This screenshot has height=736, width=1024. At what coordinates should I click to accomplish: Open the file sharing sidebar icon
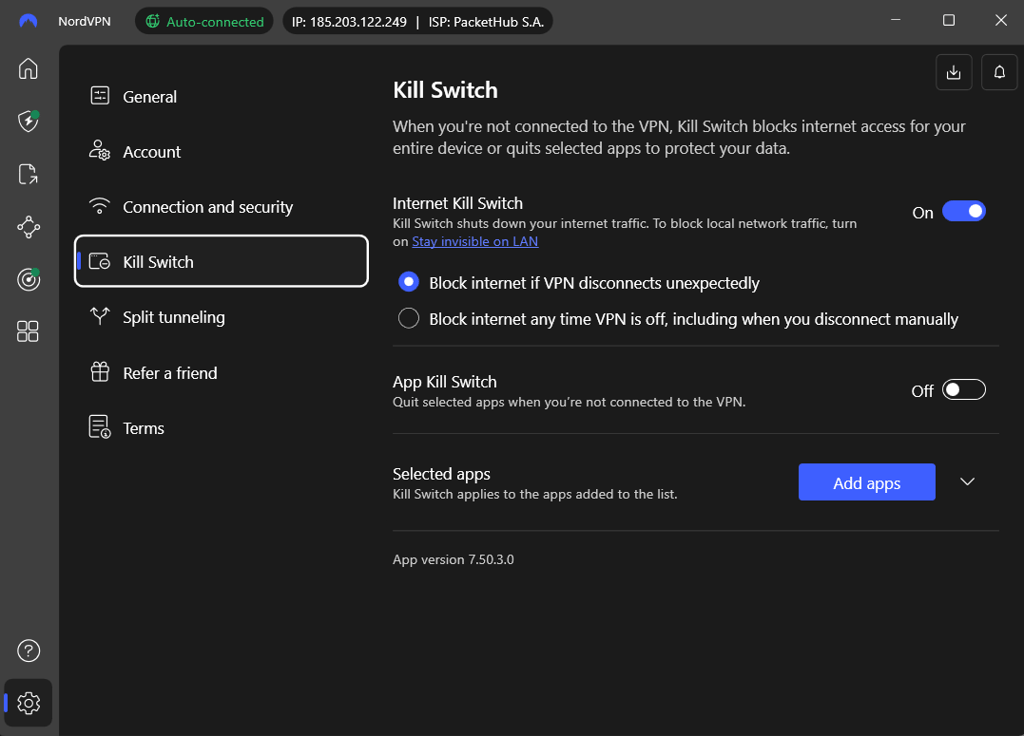pyautogui.click(x=28, y=174)
